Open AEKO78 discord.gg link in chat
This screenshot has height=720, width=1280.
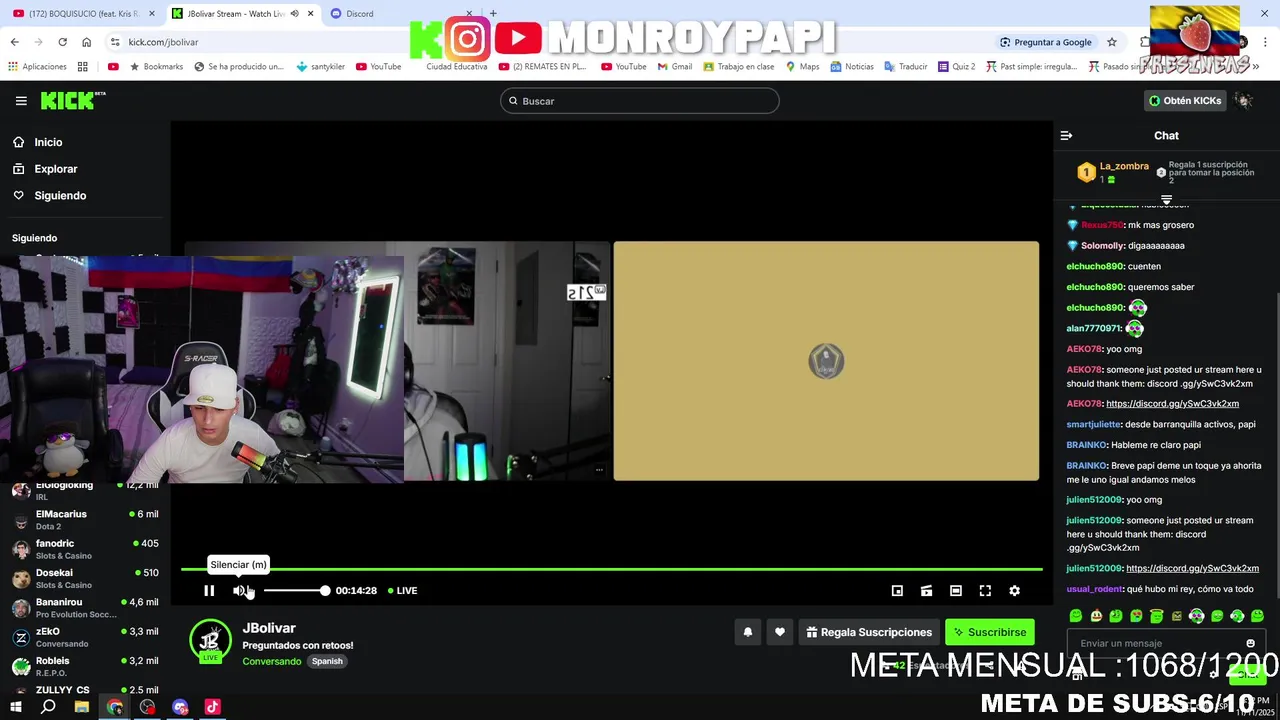point(1172,404)
